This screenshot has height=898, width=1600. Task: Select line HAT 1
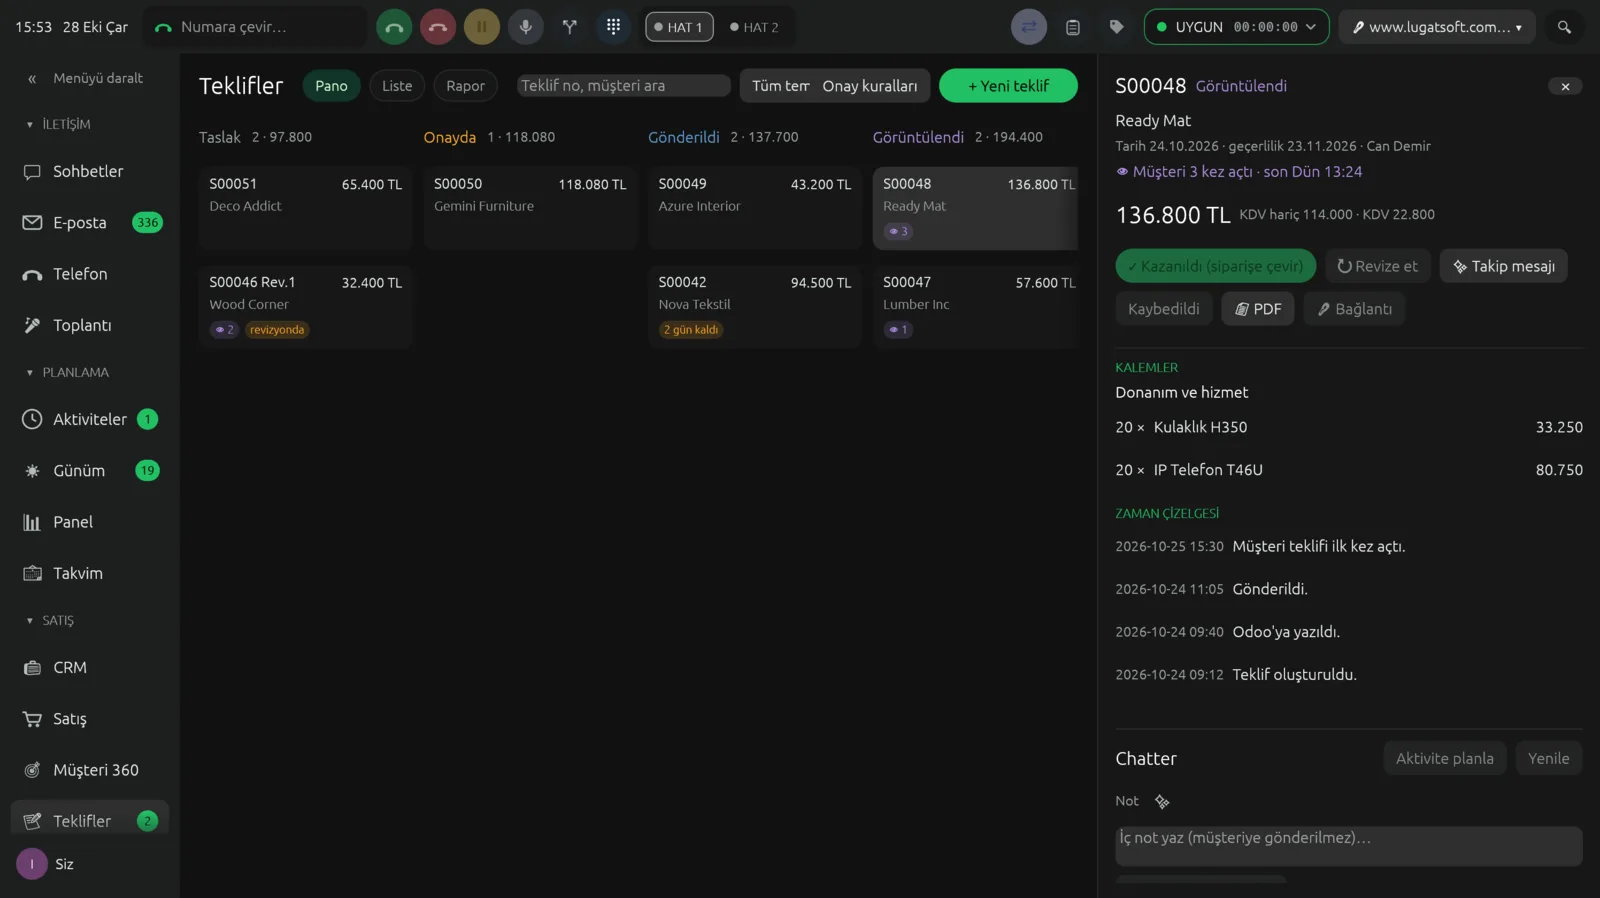tap(679, 27)
